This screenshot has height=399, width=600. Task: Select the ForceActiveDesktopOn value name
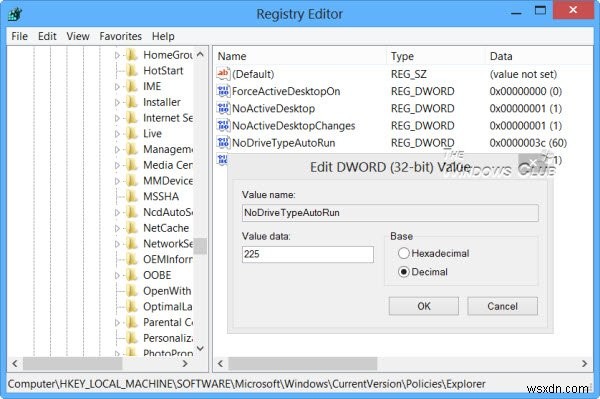pyautogui.click(x=286, y=91)
